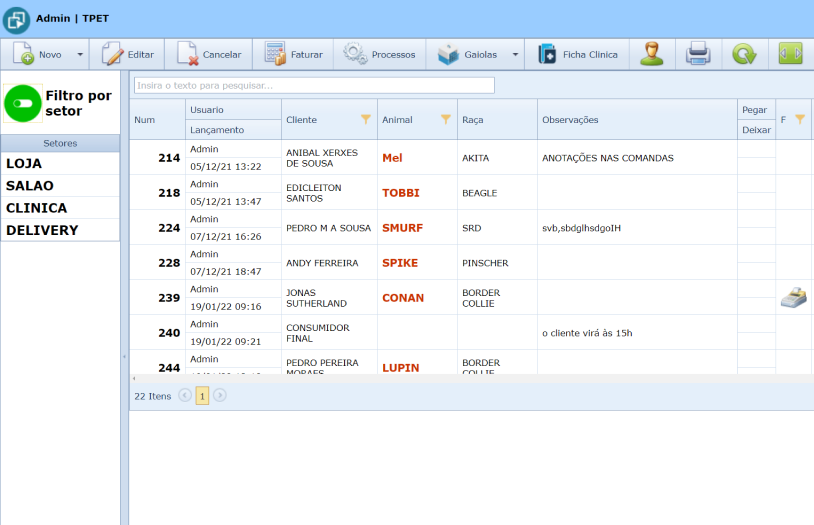Toggle the Filtro por setor switch

[21, 103]
